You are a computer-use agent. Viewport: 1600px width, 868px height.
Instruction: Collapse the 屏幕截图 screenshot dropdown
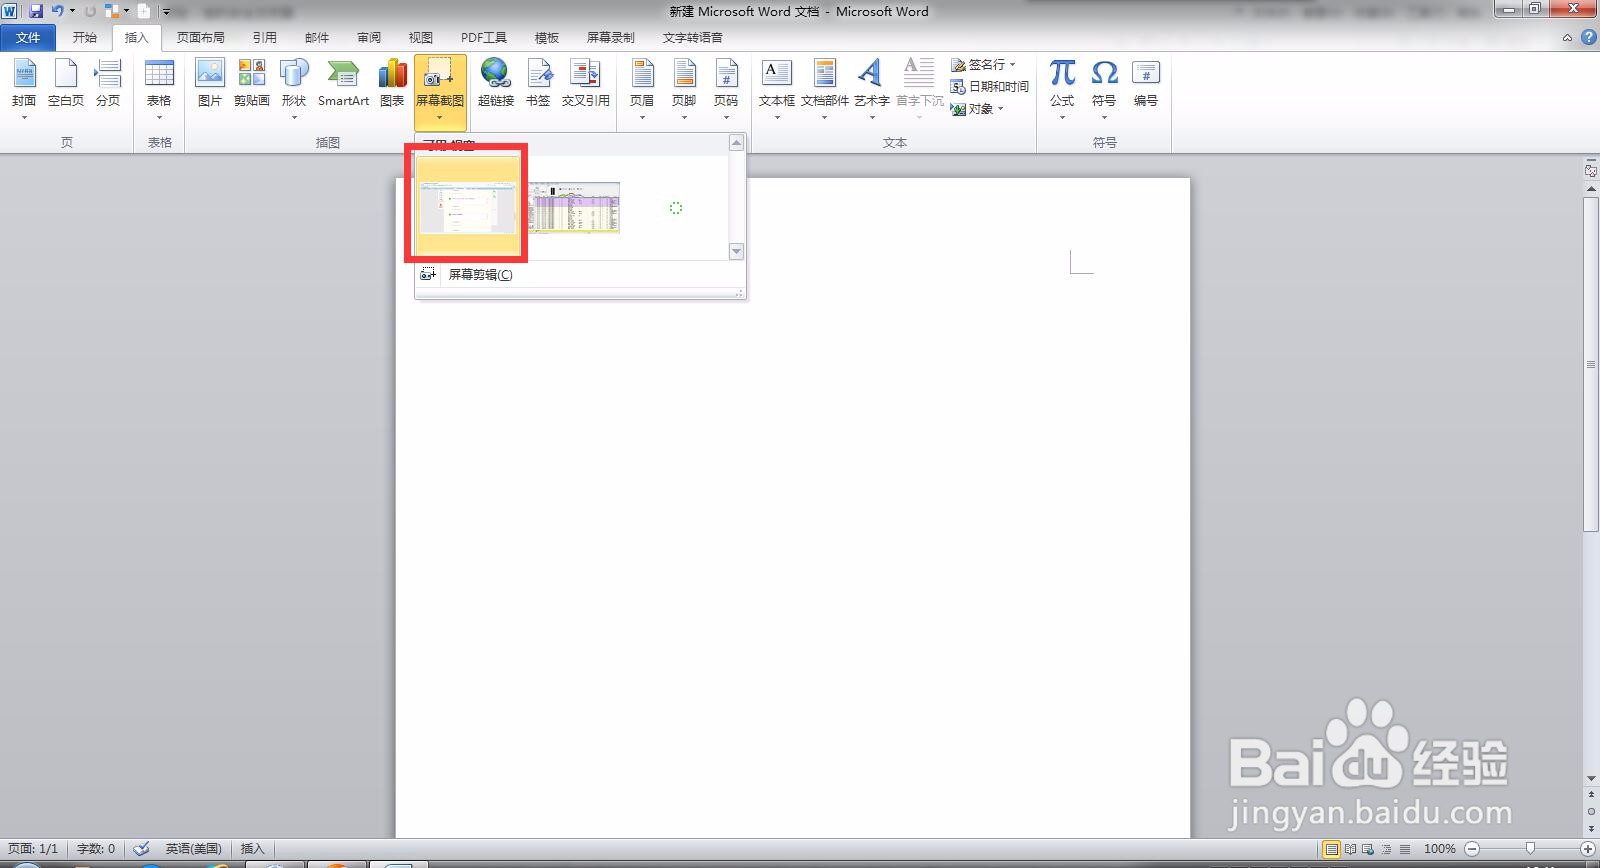coord(440,92)
